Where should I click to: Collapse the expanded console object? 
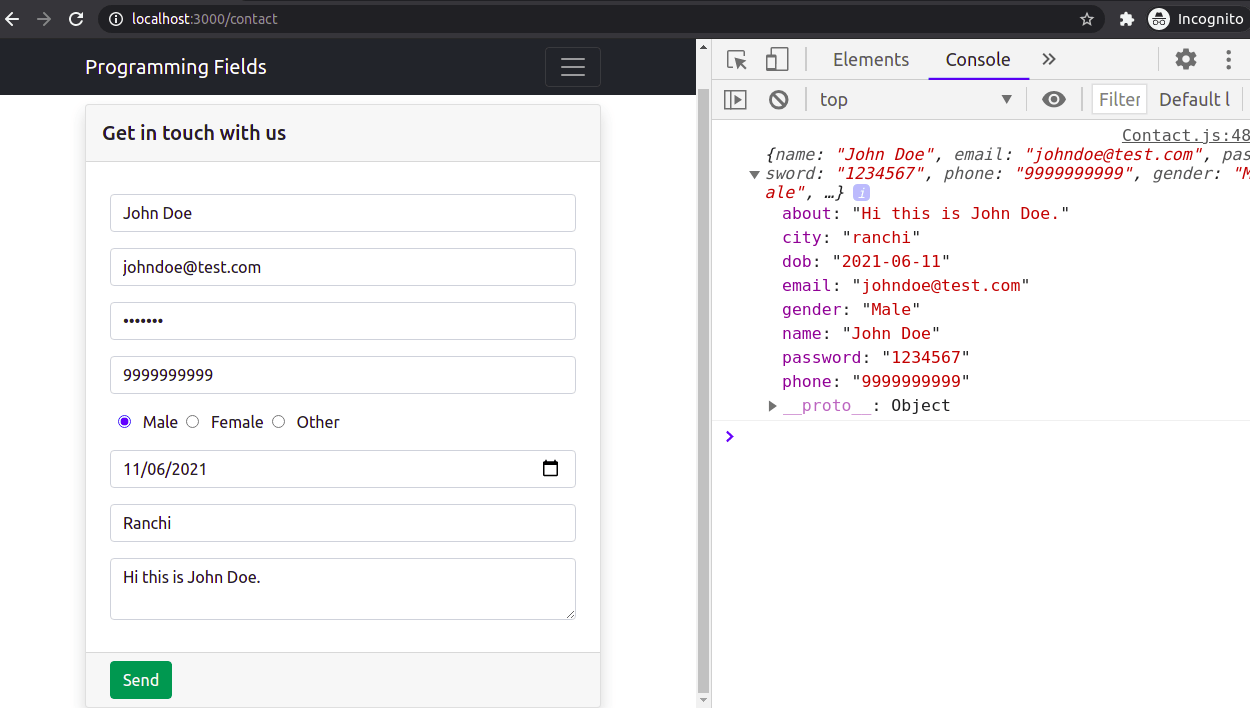click(755, 172)
